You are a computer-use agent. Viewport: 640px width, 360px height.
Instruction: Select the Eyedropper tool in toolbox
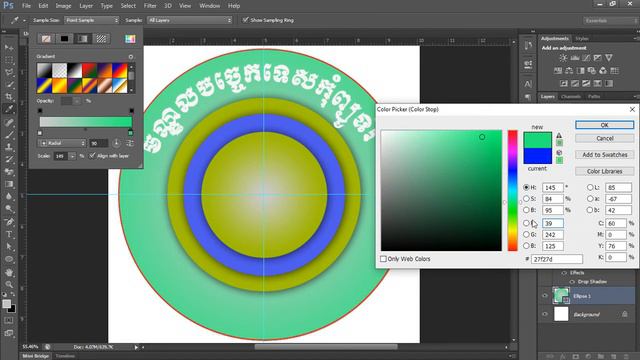(x=9, y=109)
